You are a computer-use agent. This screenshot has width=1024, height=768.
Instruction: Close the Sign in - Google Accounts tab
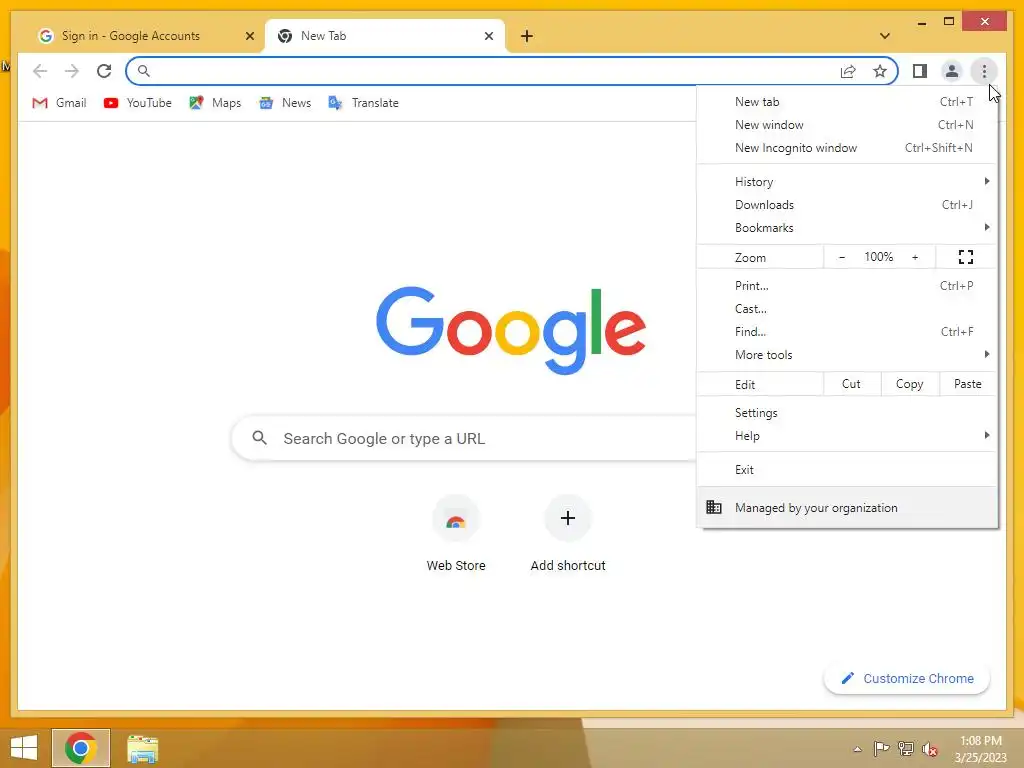[249, 36]
